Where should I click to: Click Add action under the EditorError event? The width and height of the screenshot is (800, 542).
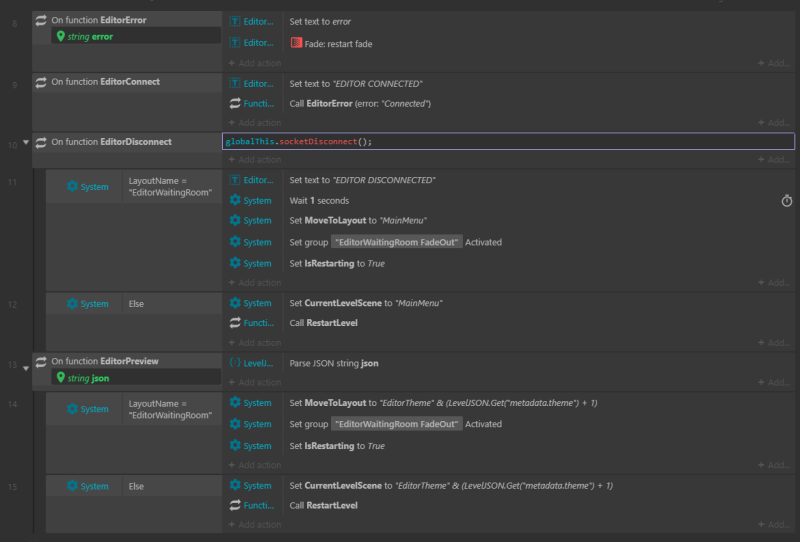[255, 63]
